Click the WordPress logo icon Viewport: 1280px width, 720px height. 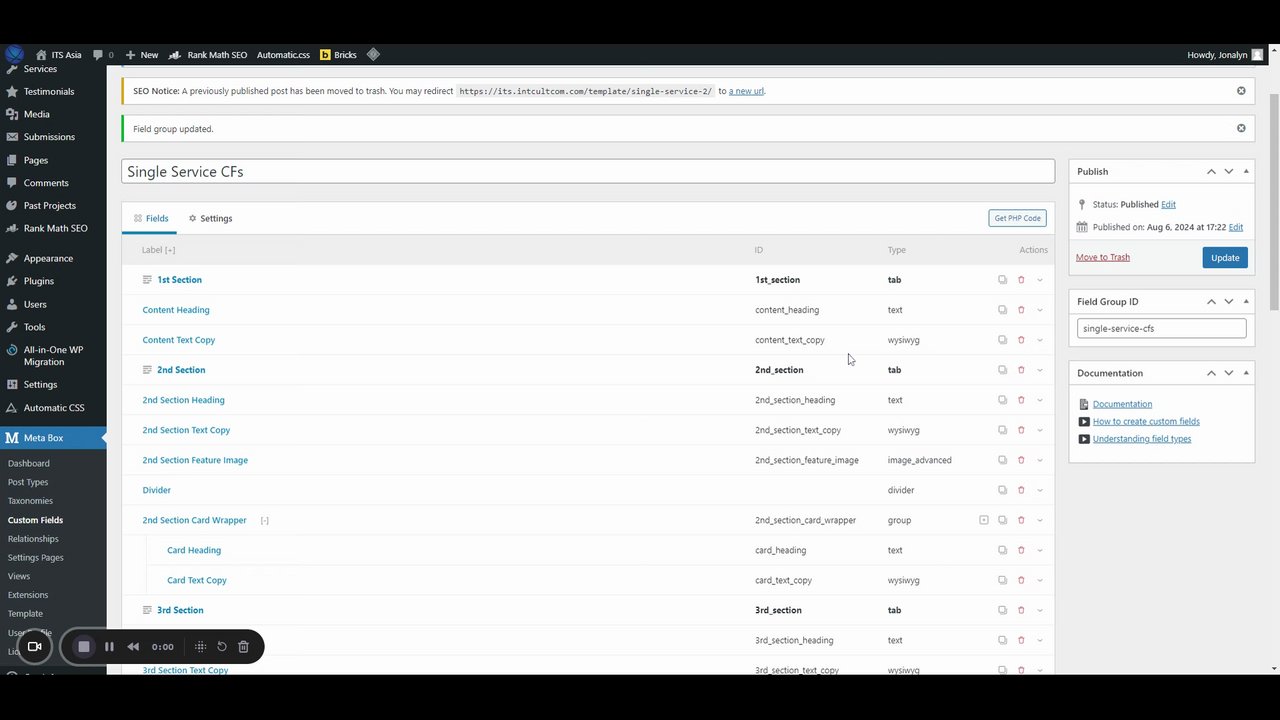point(14,55)
